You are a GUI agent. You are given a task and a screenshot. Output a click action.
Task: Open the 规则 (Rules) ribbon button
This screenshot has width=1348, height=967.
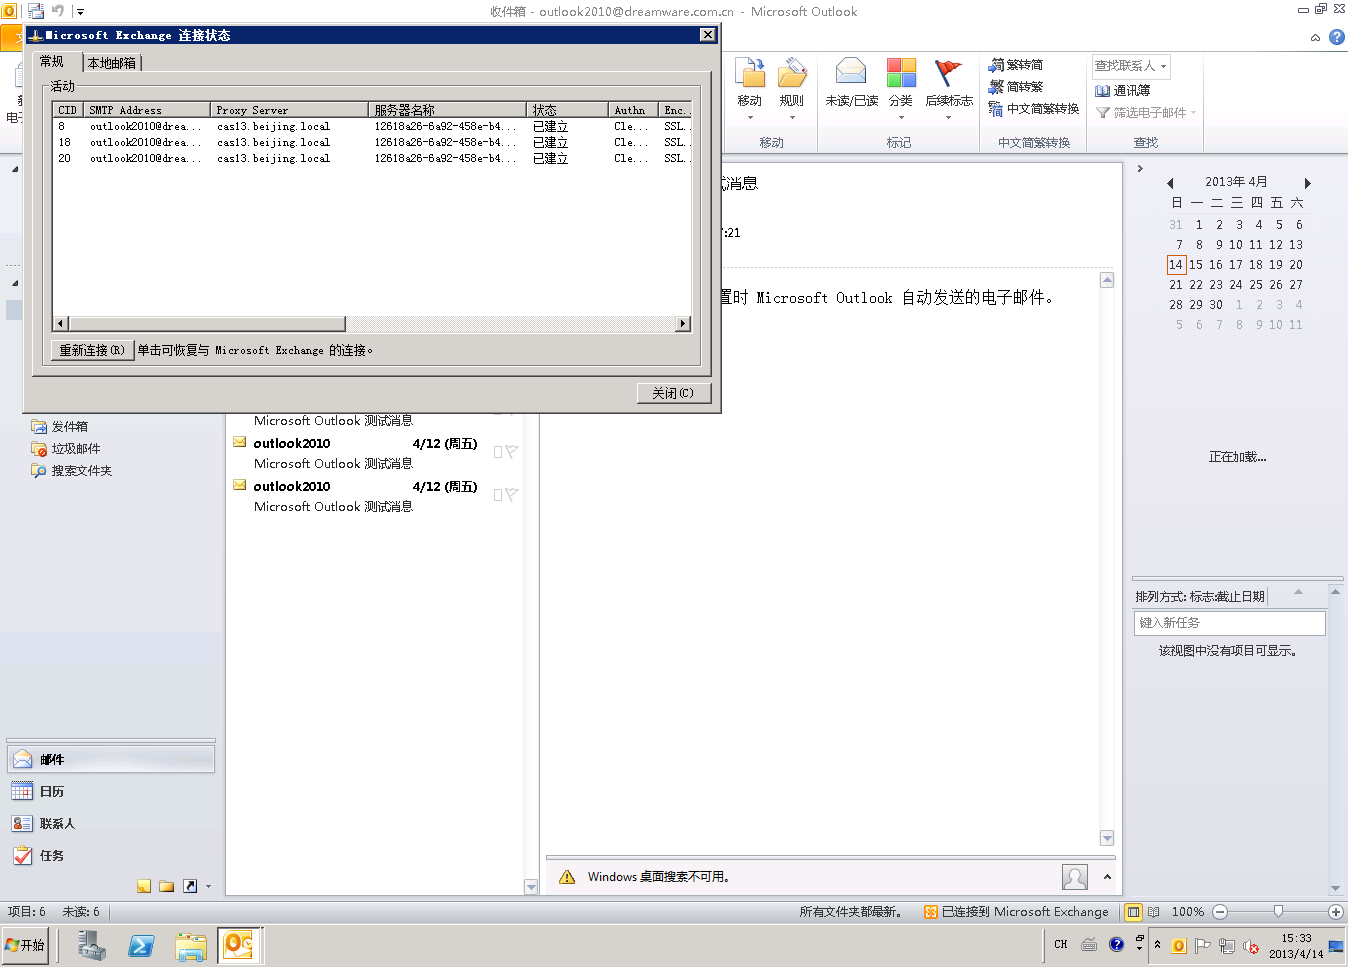coord(792,88)
